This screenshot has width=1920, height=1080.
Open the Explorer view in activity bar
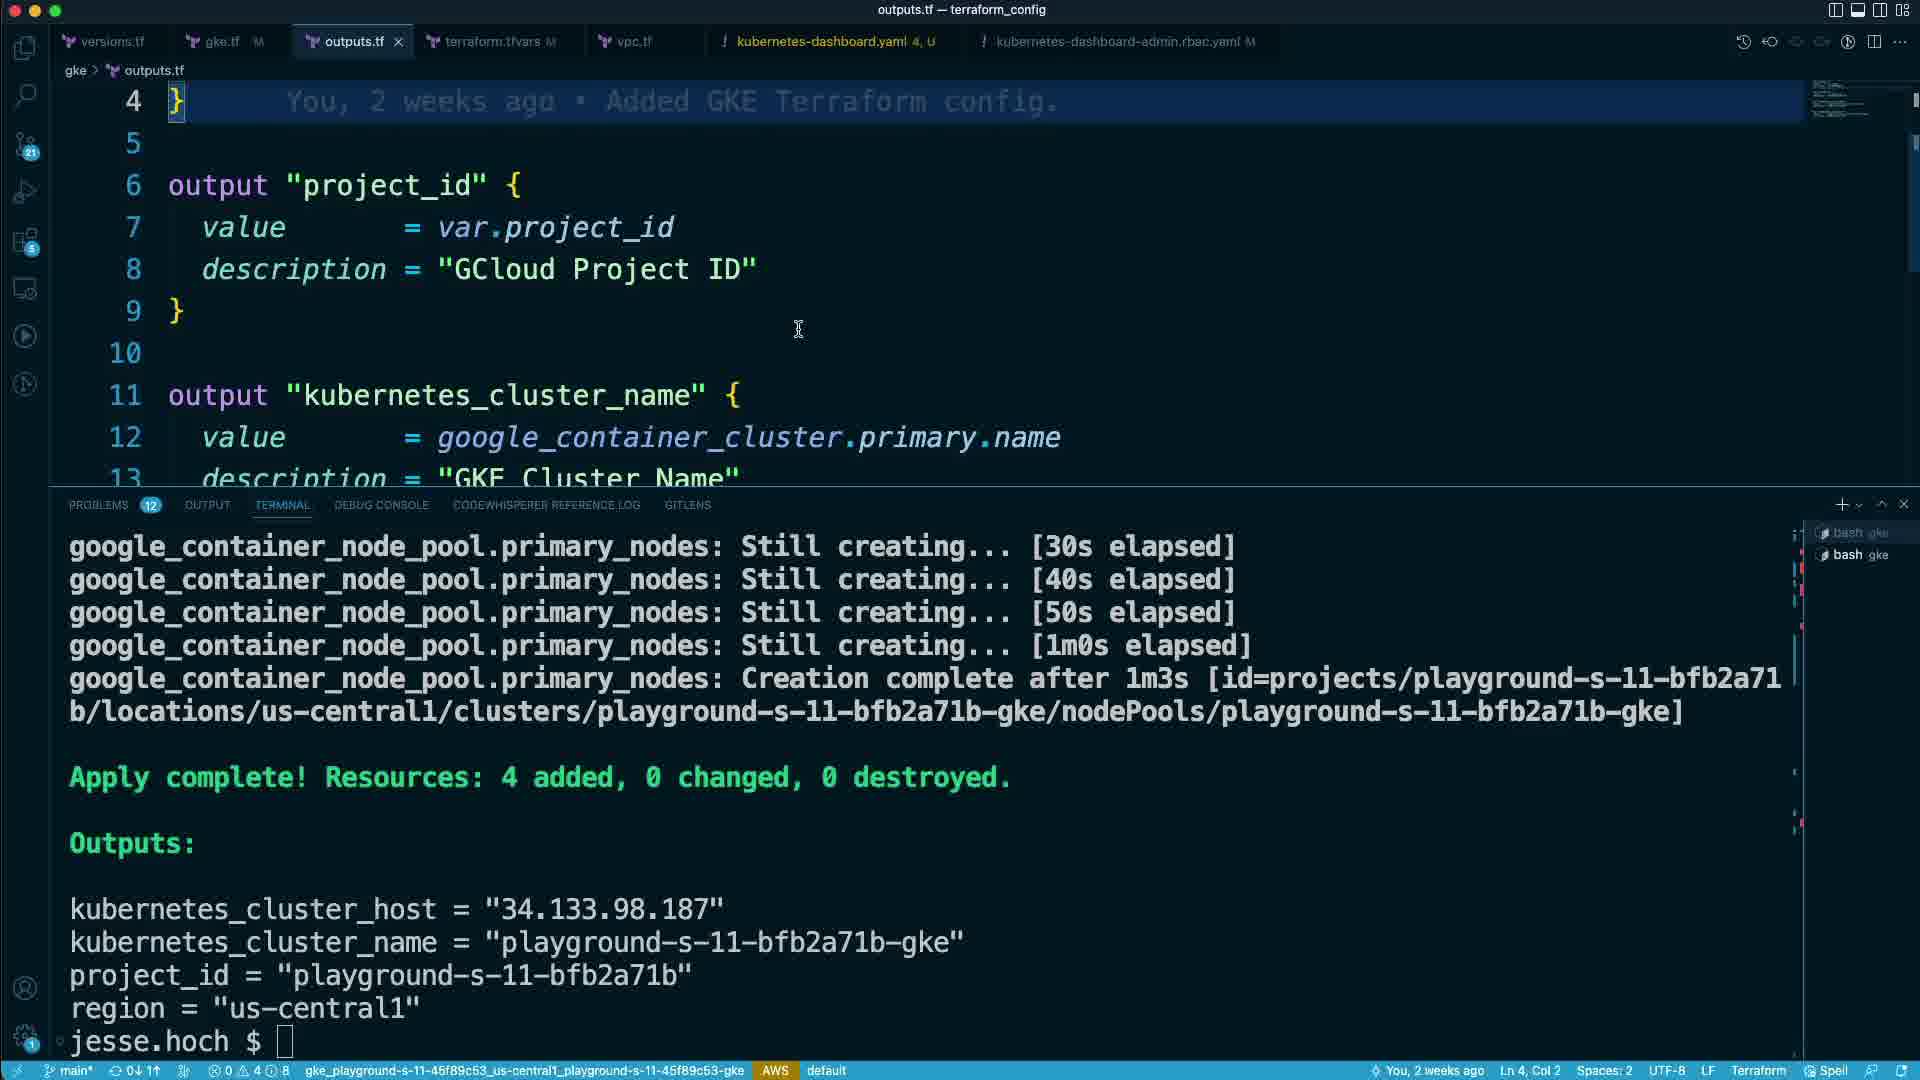pos(25,48)
